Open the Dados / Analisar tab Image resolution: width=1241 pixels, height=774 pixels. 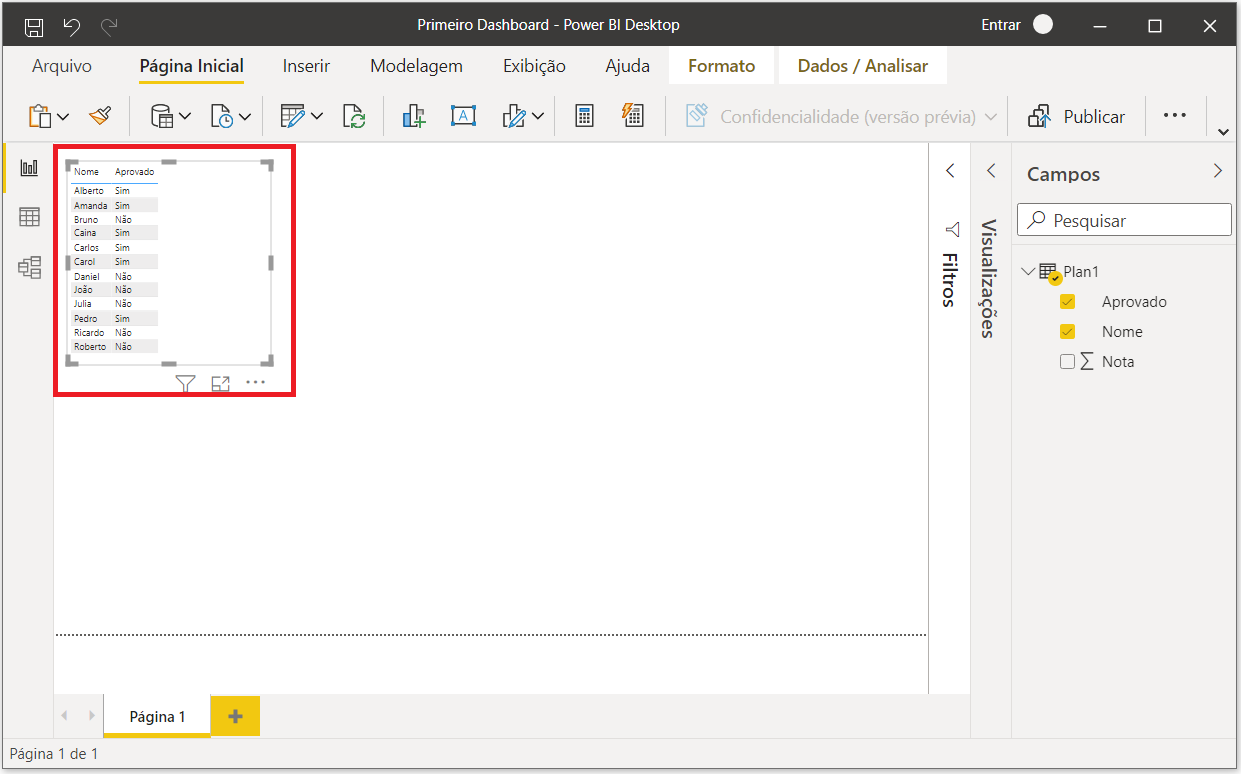pos(863,66)
